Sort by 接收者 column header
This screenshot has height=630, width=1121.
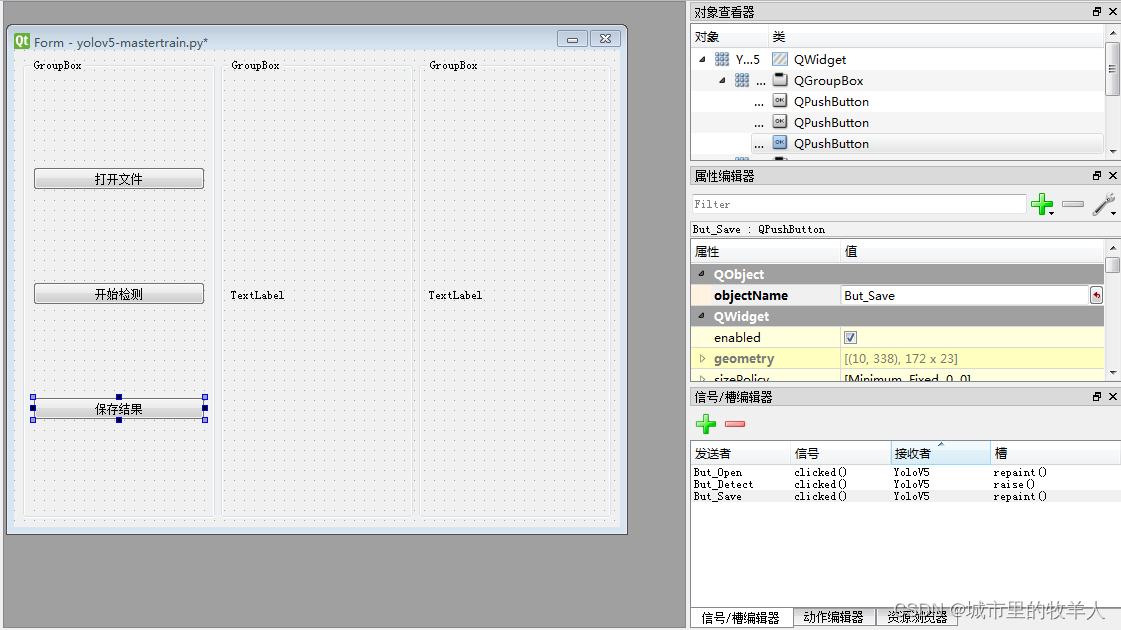pyautogui.click(x=941, y=453)
